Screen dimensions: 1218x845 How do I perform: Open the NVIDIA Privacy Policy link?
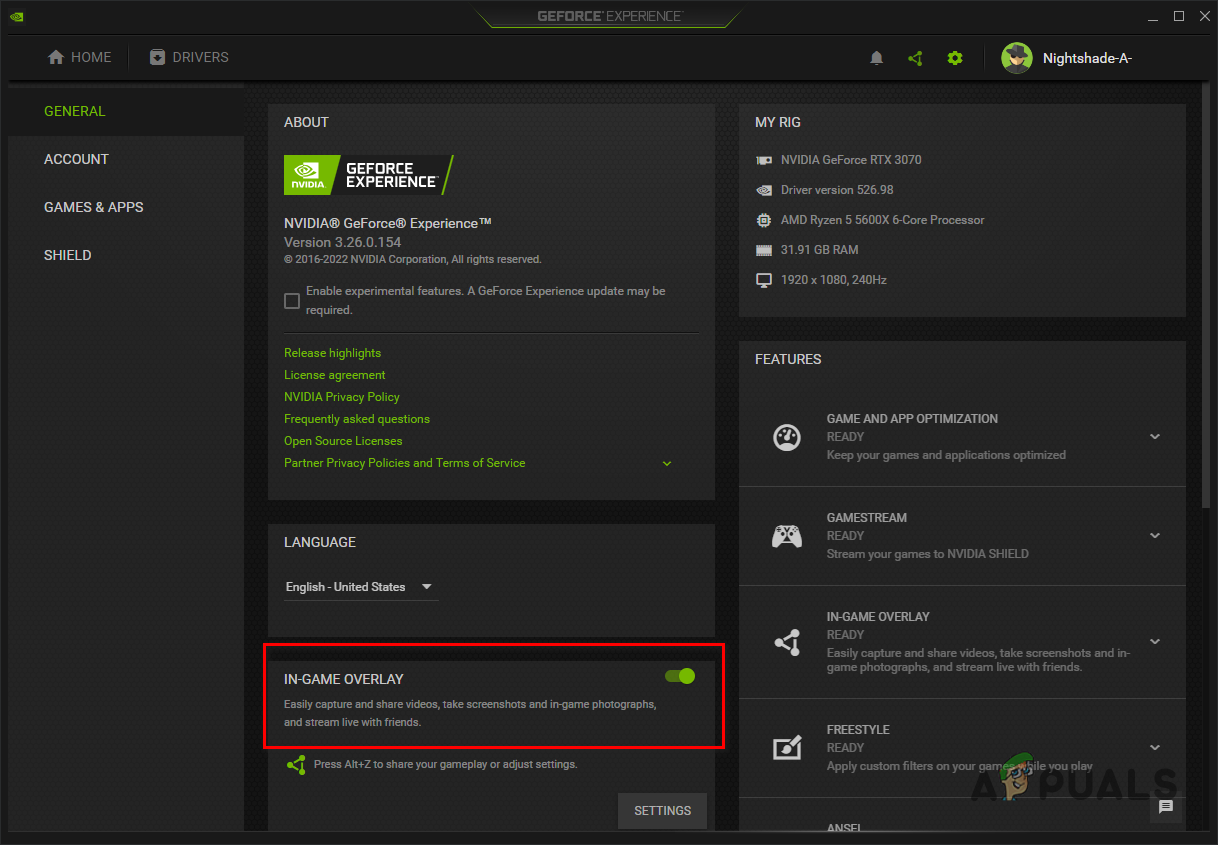(342, 396)
